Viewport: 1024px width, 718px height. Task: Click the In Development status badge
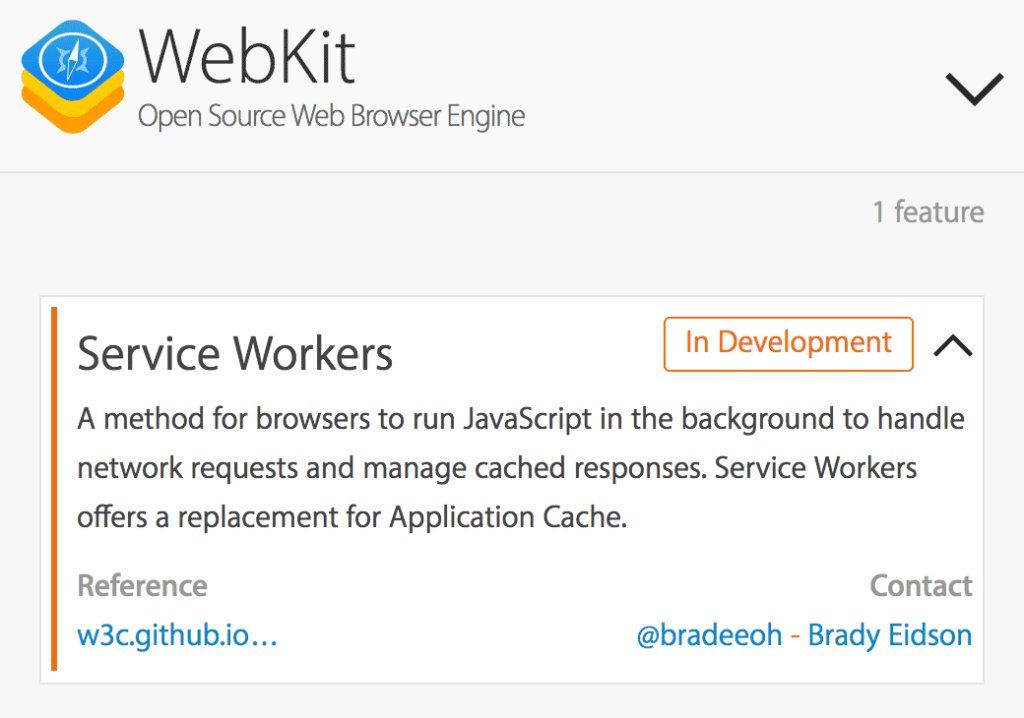pyautogui.click(x=788, y=344)
